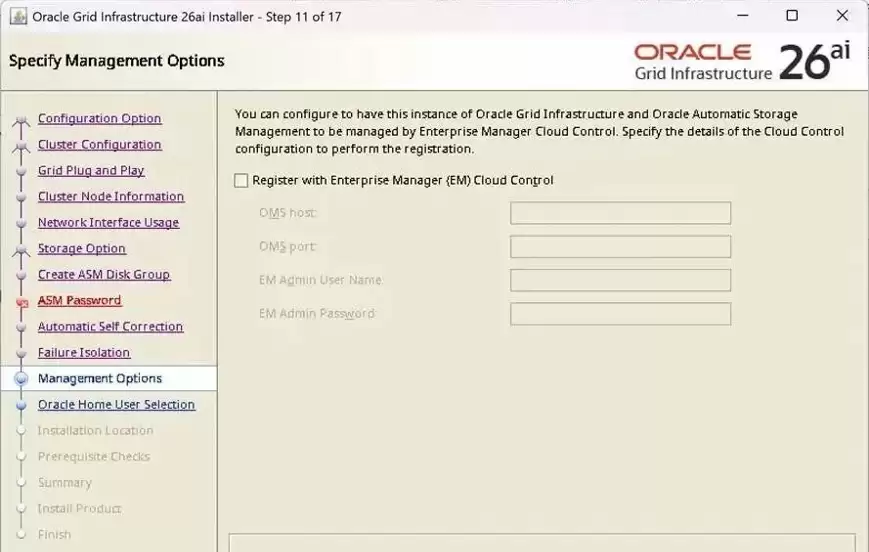Viewport: 869px width, 552px height.
Task: Open the Cluster Configuration step
Action: [x=100, y=145]
